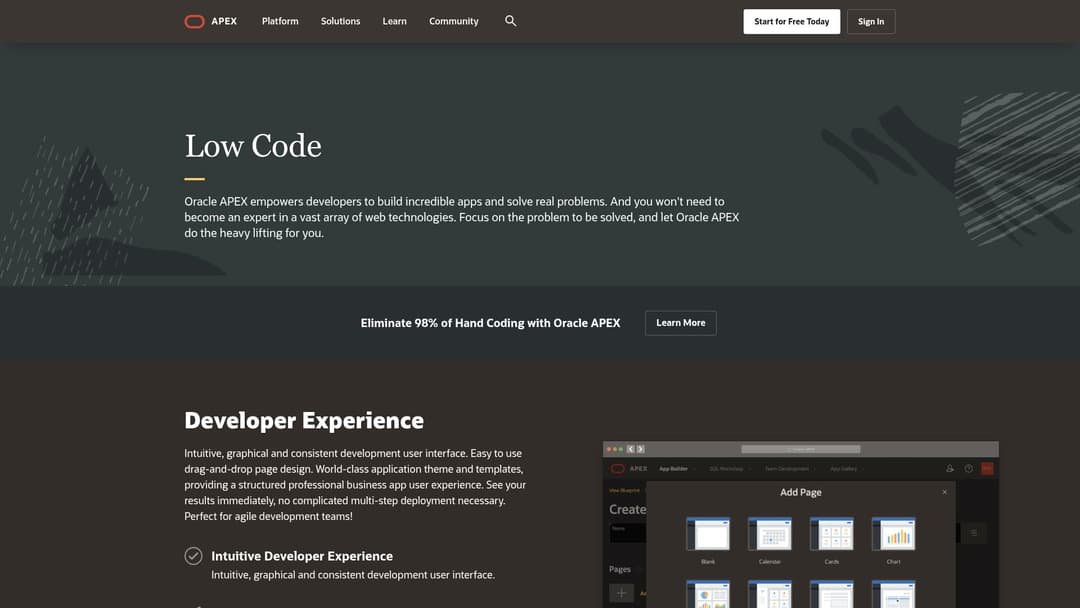Click the plus button under Pages
Viewport: 1080px width, 608px height.
tap(621, 593)
